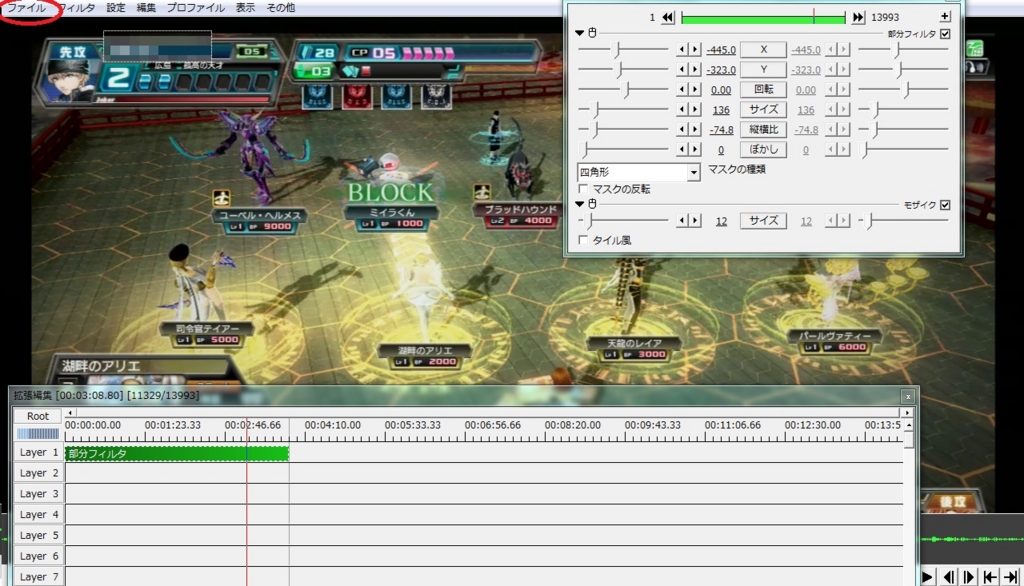Increase 回転 value with right arrow
1024x586 pixels.
click(695, 90)
